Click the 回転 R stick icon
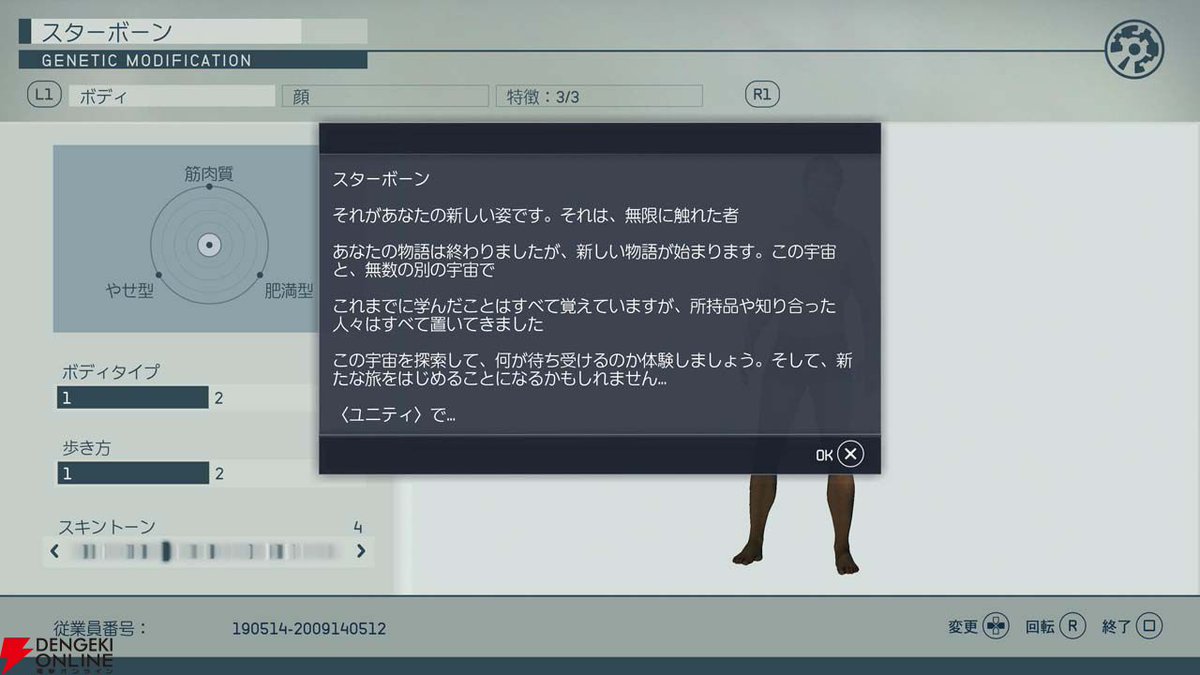This screenshot has width=1200, height=675. tap(1072, 627)
